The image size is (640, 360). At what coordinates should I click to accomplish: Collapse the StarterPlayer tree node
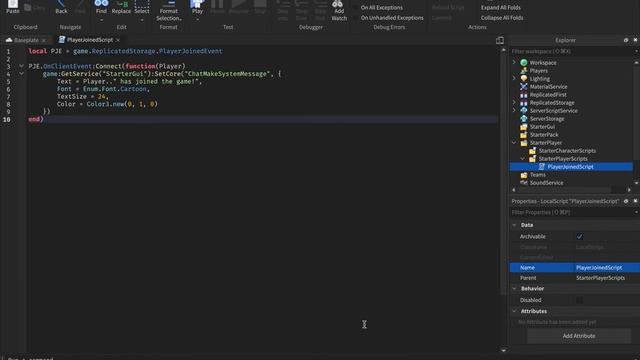(514, 142)
